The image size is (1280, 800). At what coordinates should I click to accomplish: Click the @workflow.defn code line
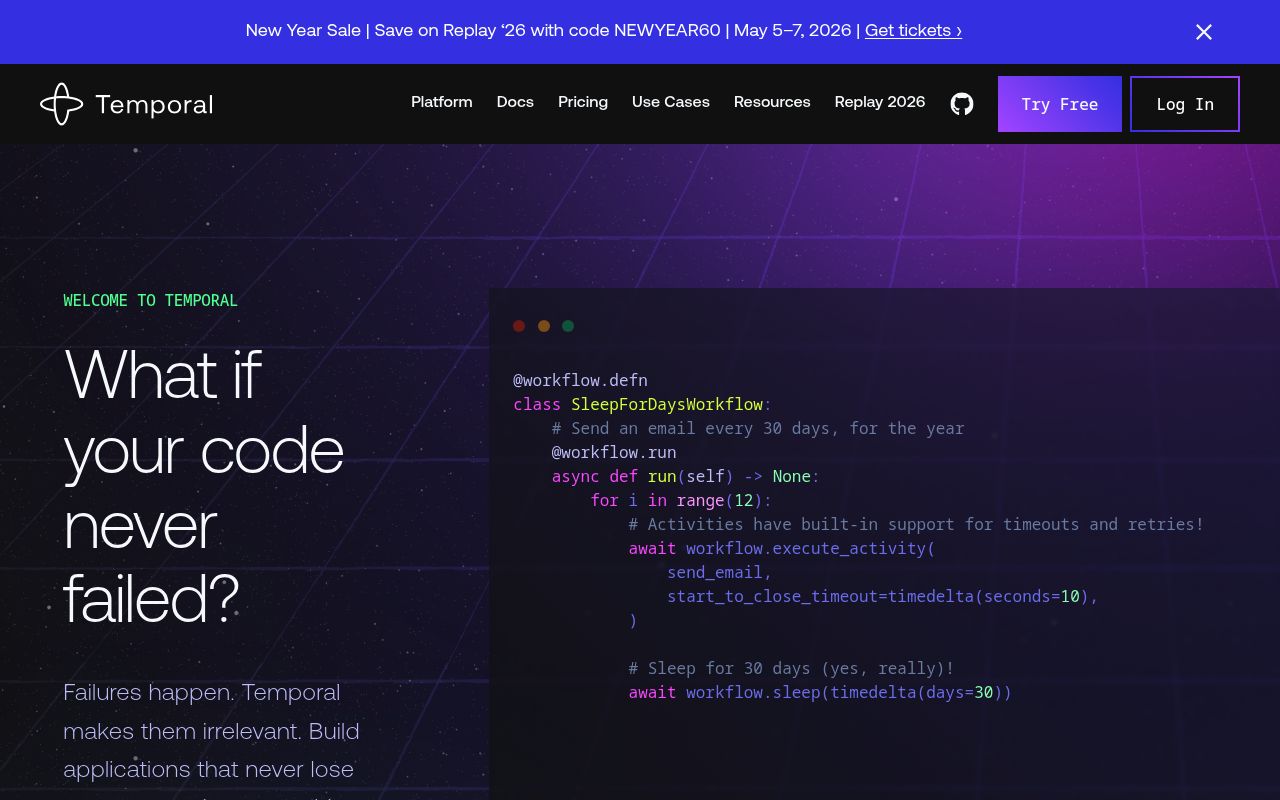pyautogui.click(x=580, y=380)
